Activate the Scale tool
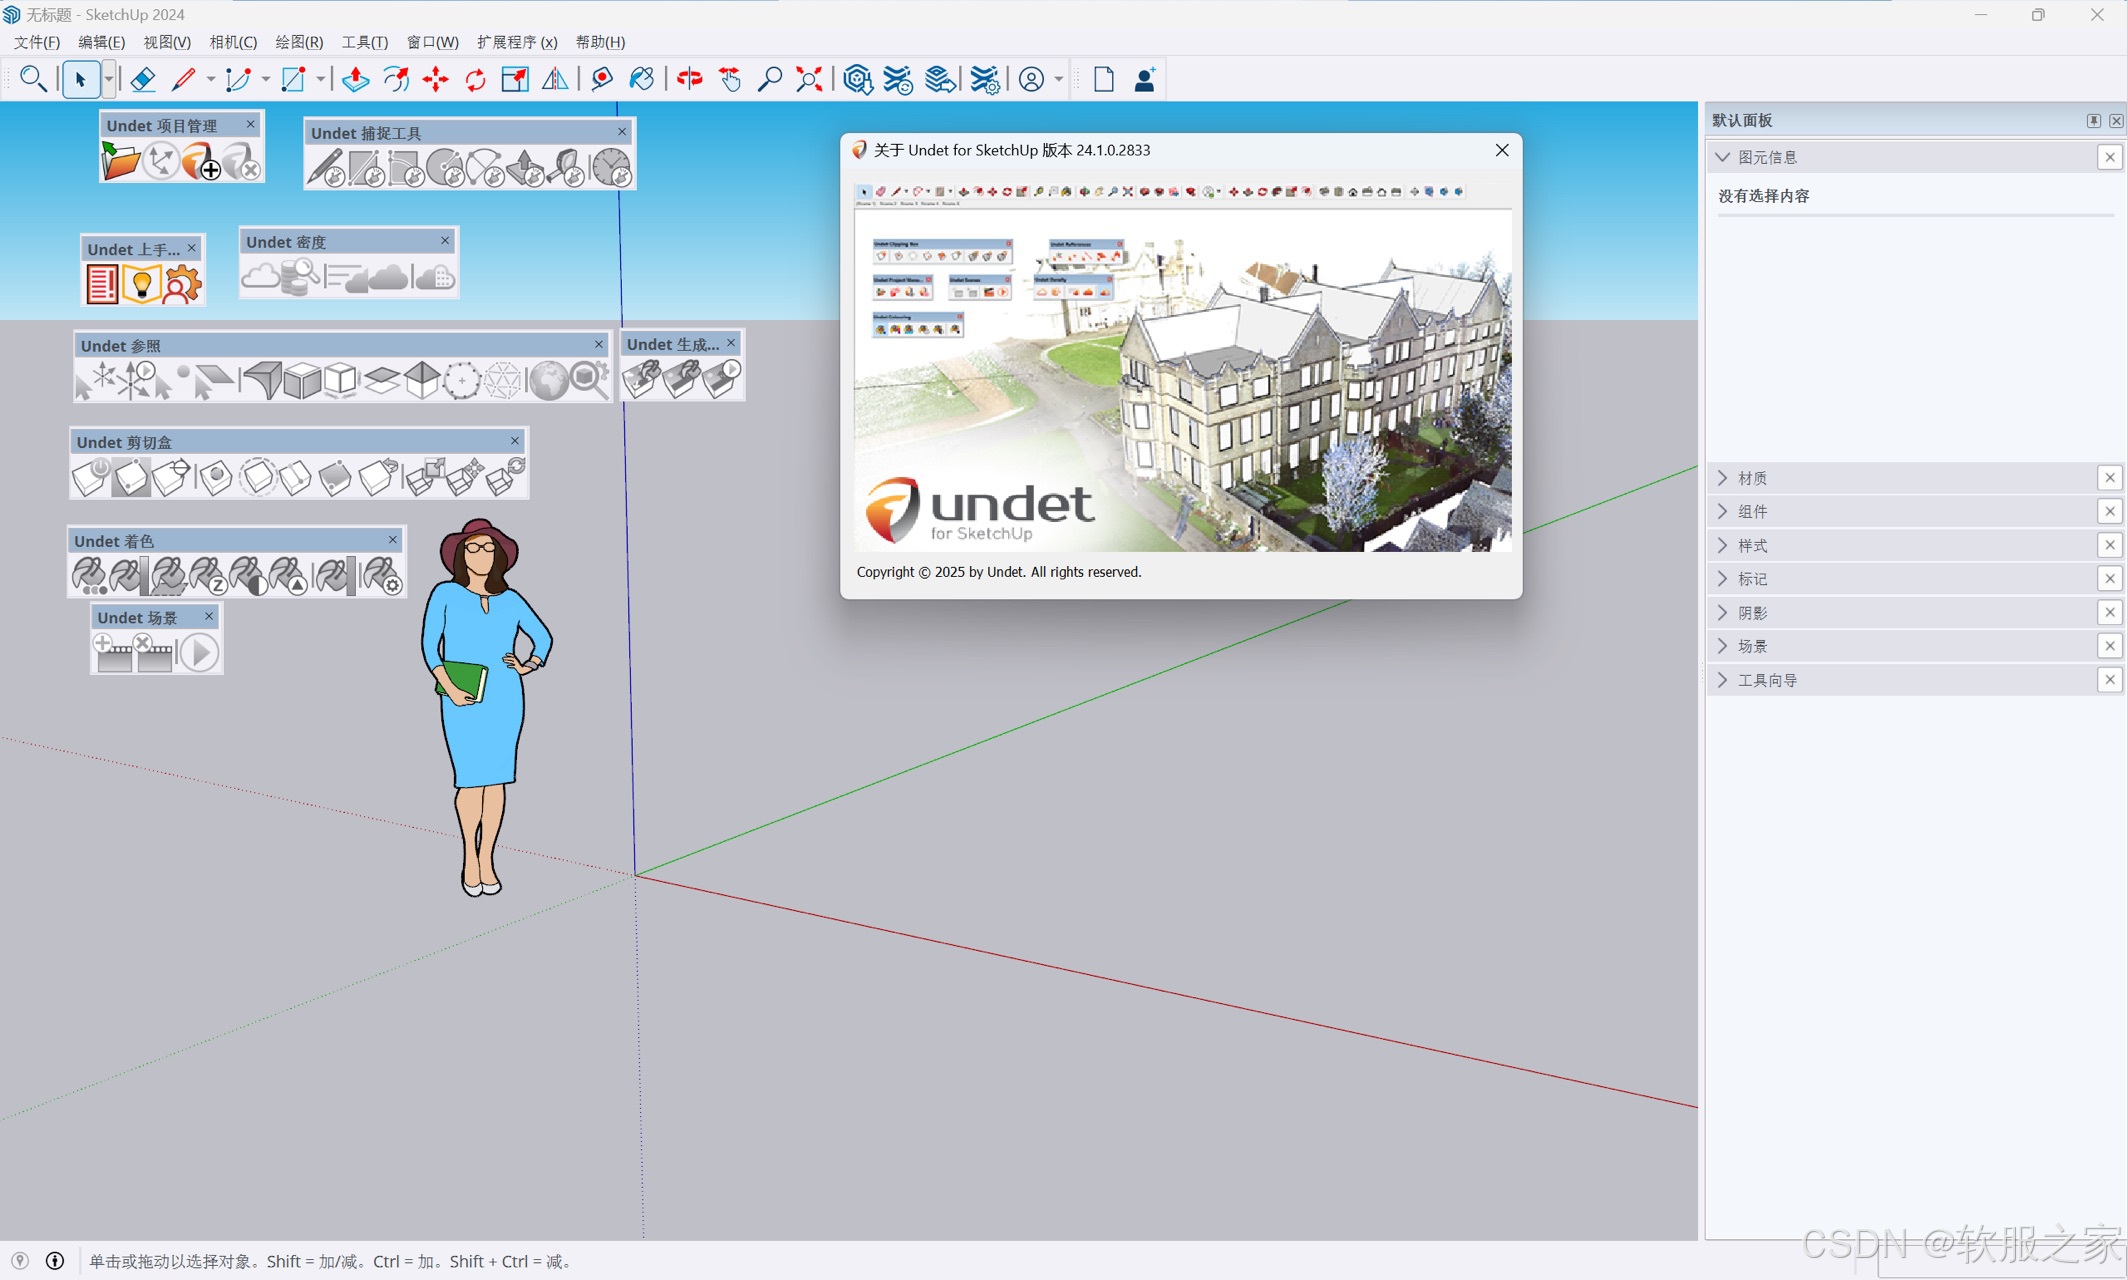The image size is (2127, 1280). point(515,79)
